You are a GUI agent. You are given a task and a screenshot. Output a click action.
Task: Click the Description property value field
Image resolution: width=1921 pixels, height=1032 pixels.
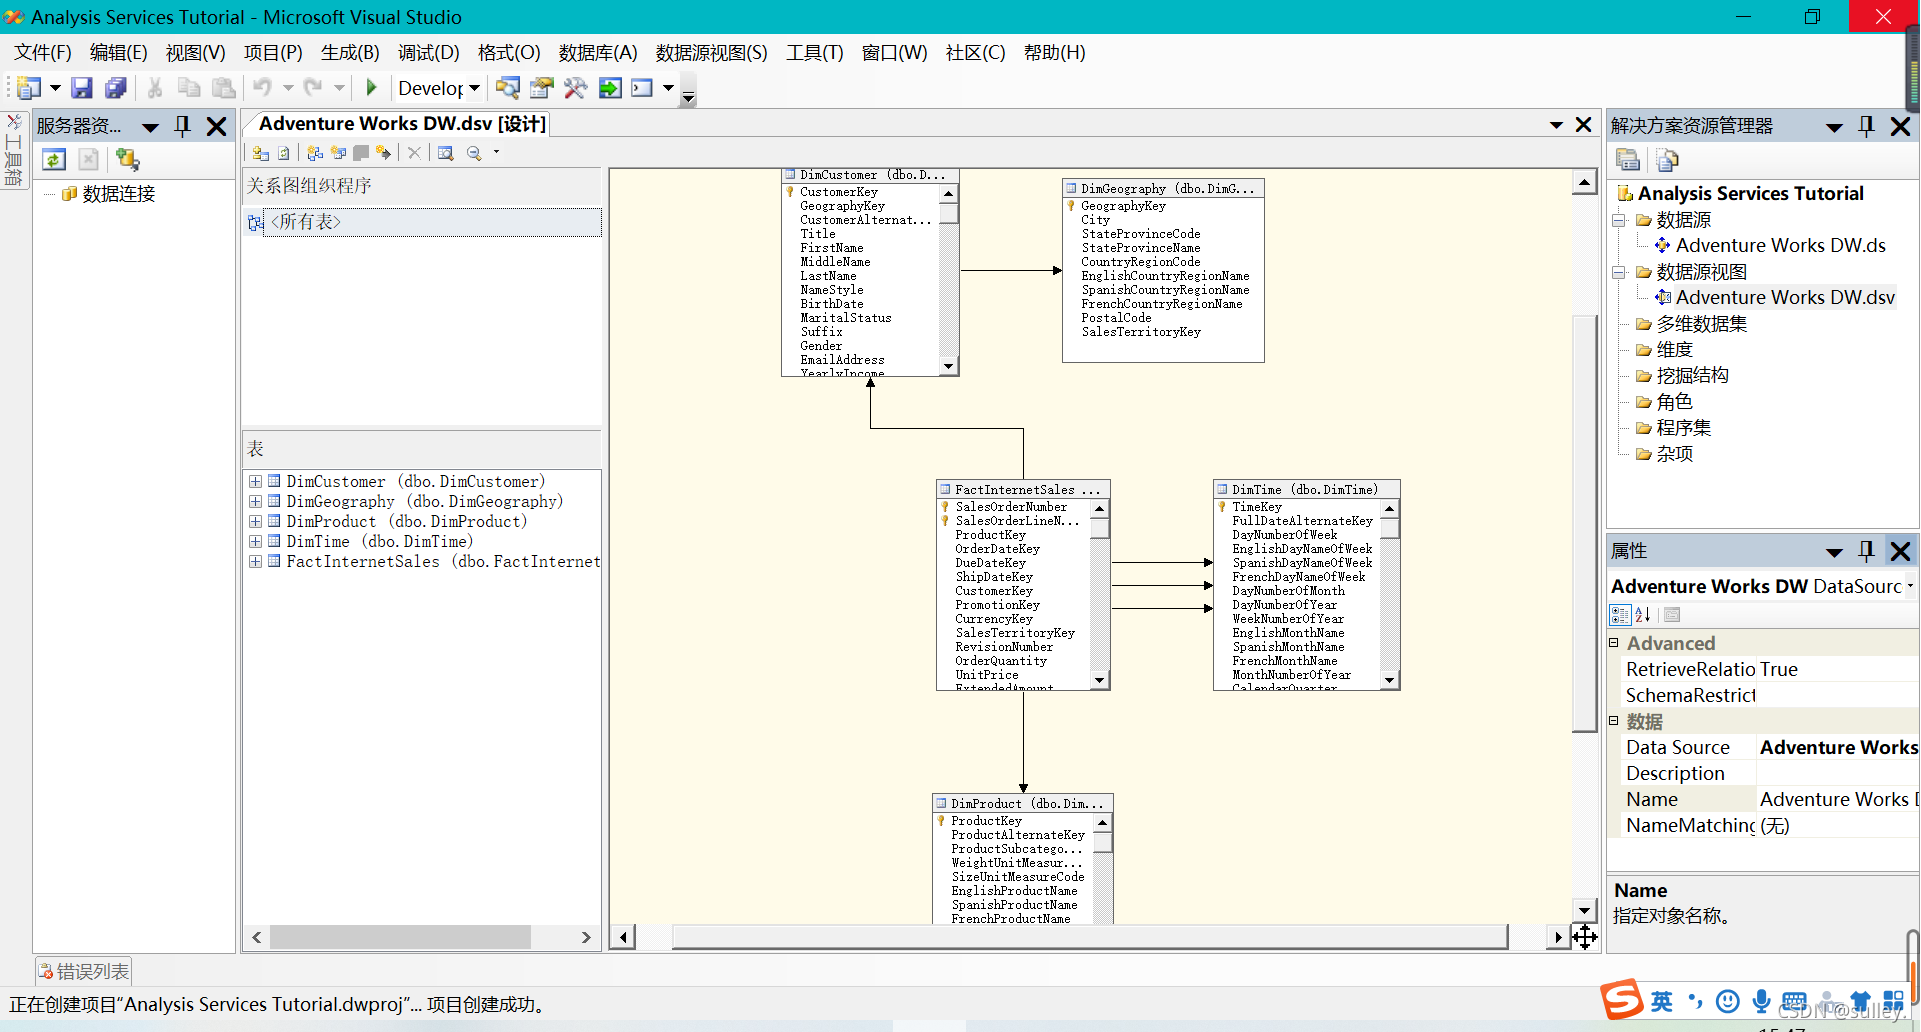click(x=1838, y=774)
